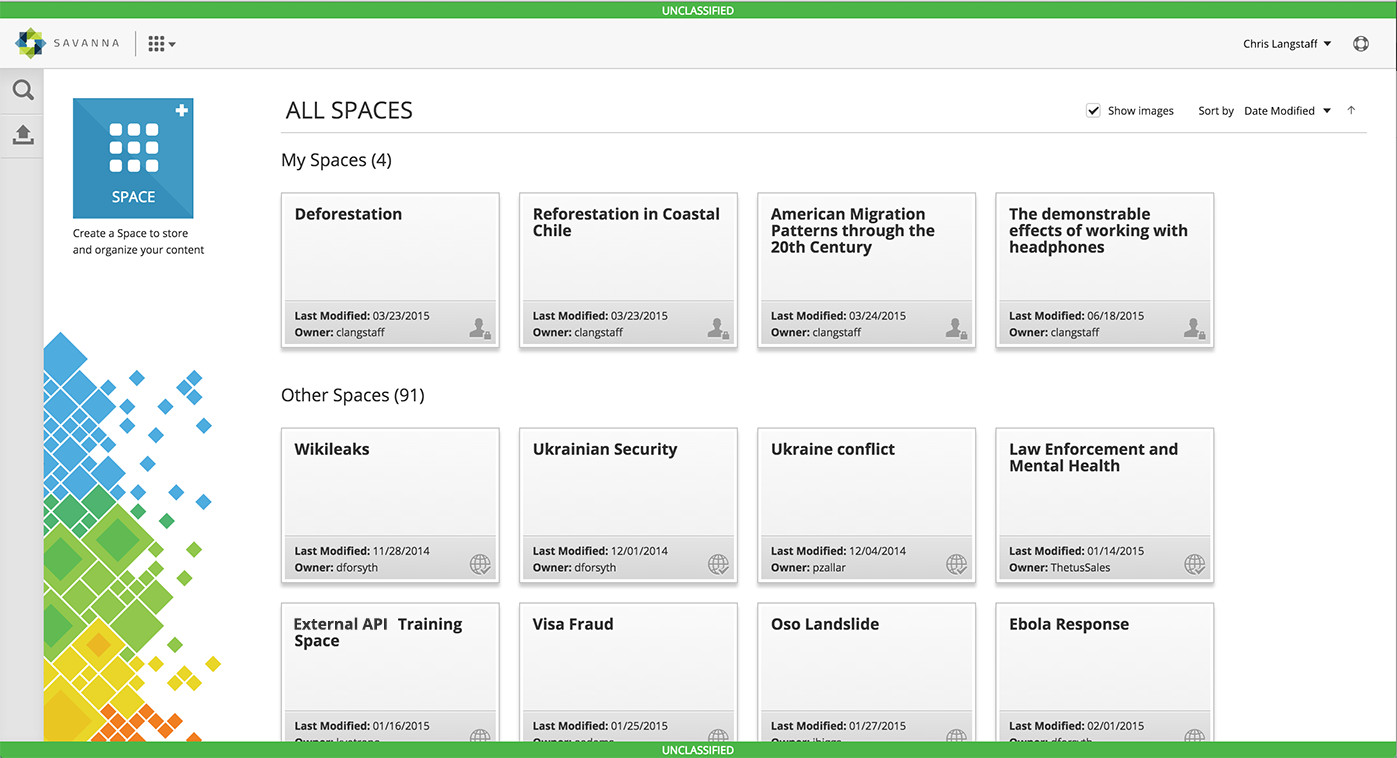1397x758 pixels.
Task: Click globe icon on Law Enforcement card
Action: pos(1194,564)
